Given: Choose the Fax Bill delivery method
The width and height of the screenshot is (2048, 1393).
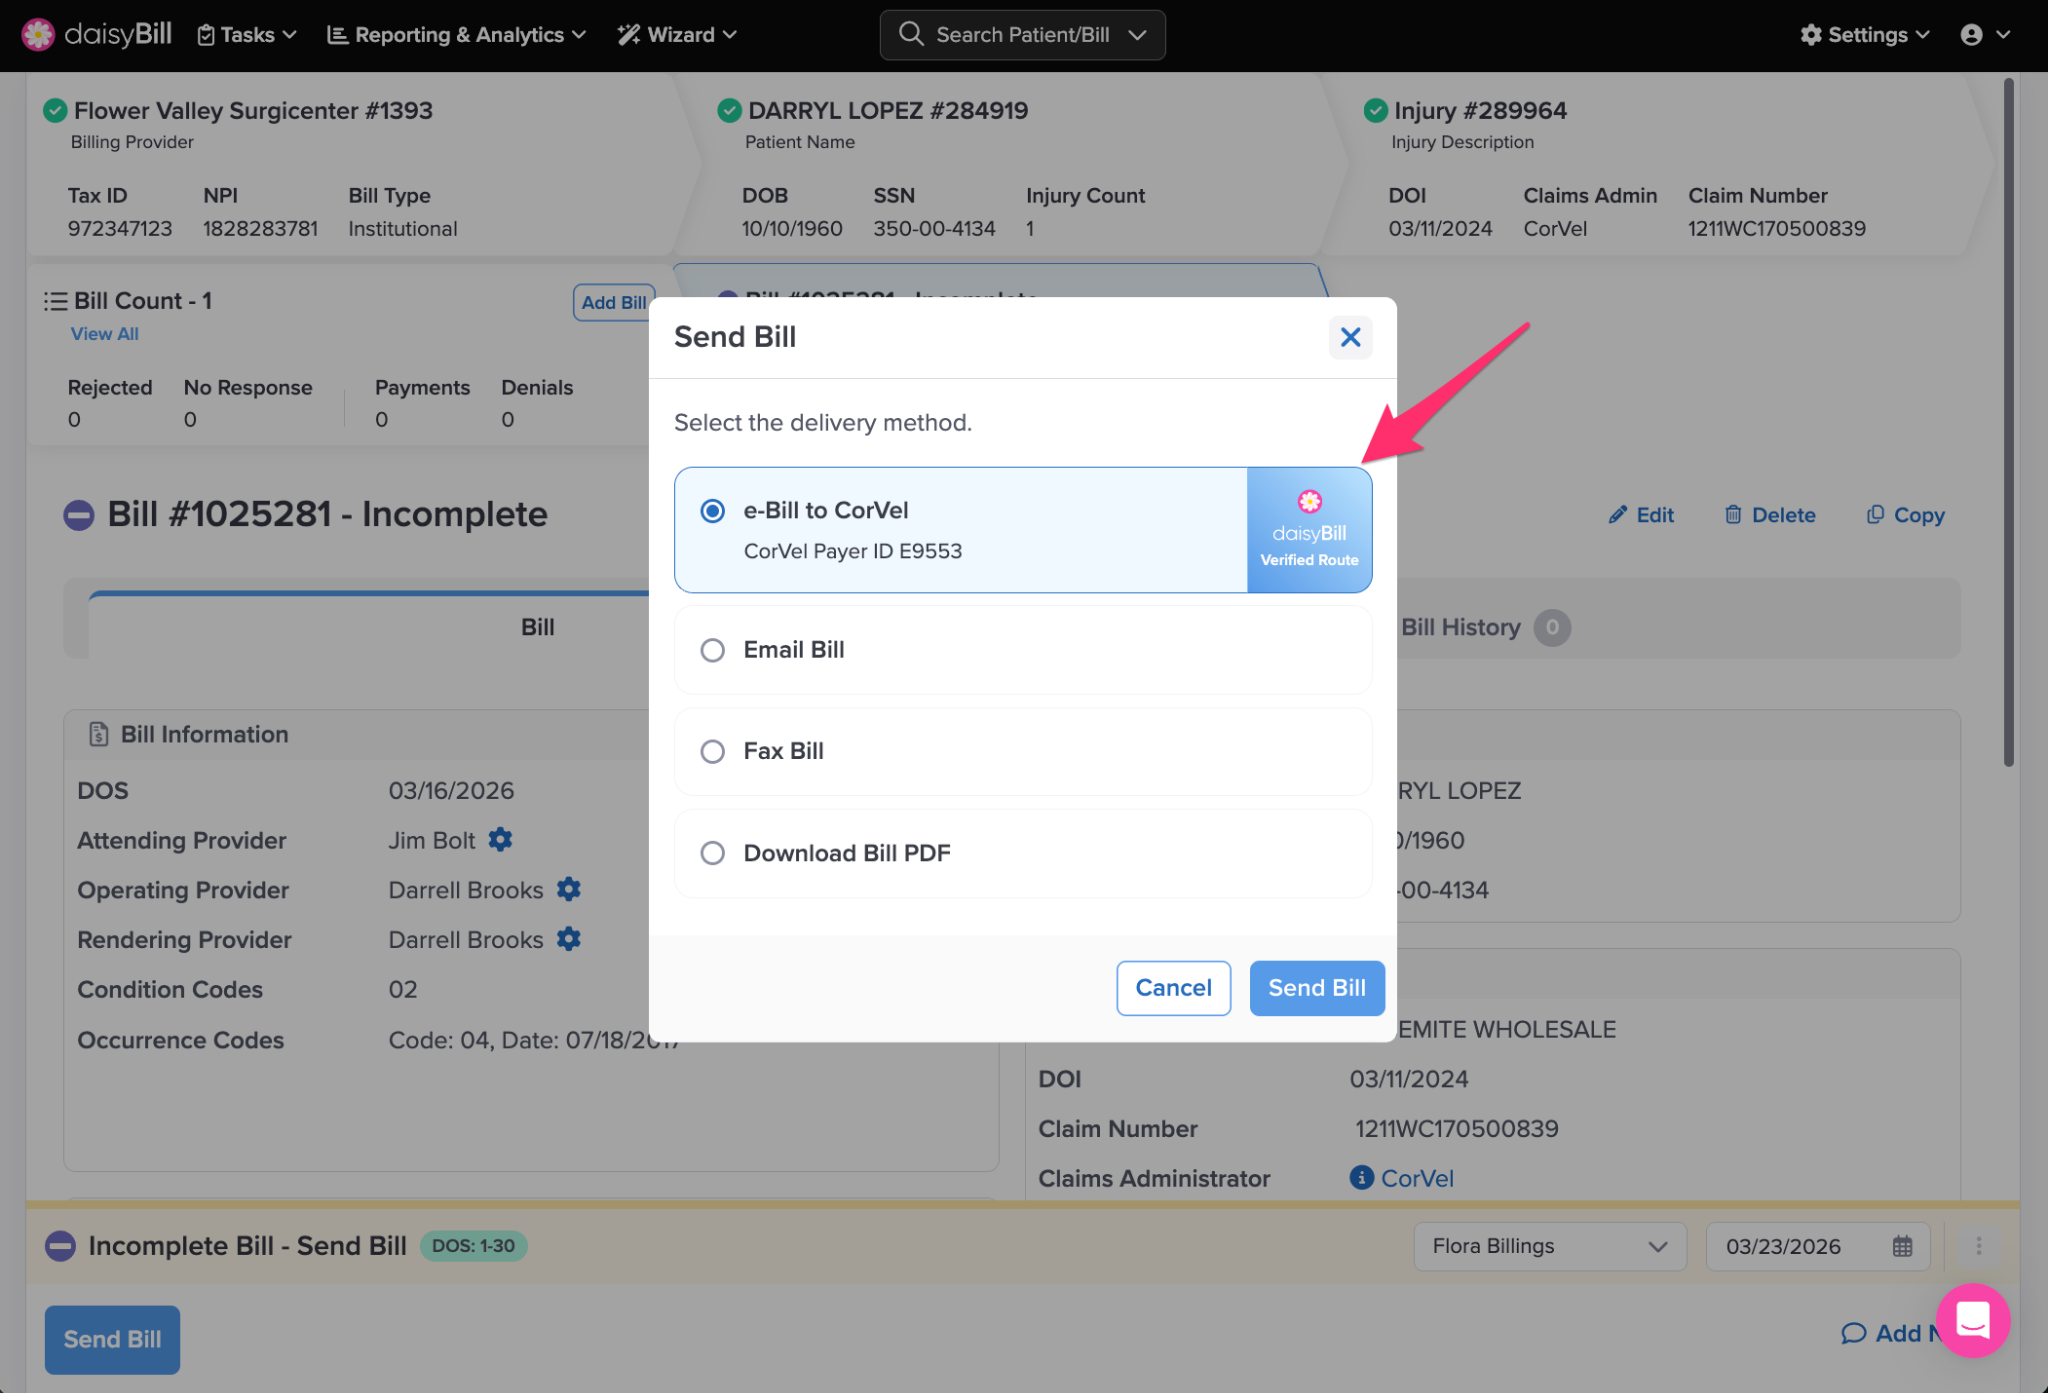Looking at the screenshot, I should tap(712, 751).
